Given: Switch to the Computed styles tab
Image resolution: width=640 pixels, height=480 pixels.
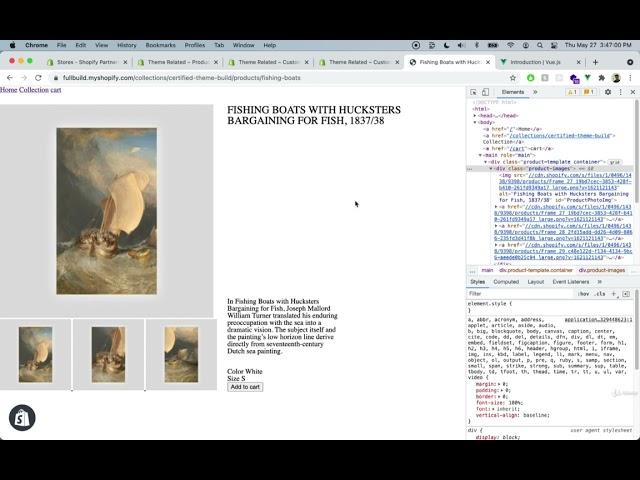Looking at the screenshot, I should pyautogui.click(x=506, y=282).
